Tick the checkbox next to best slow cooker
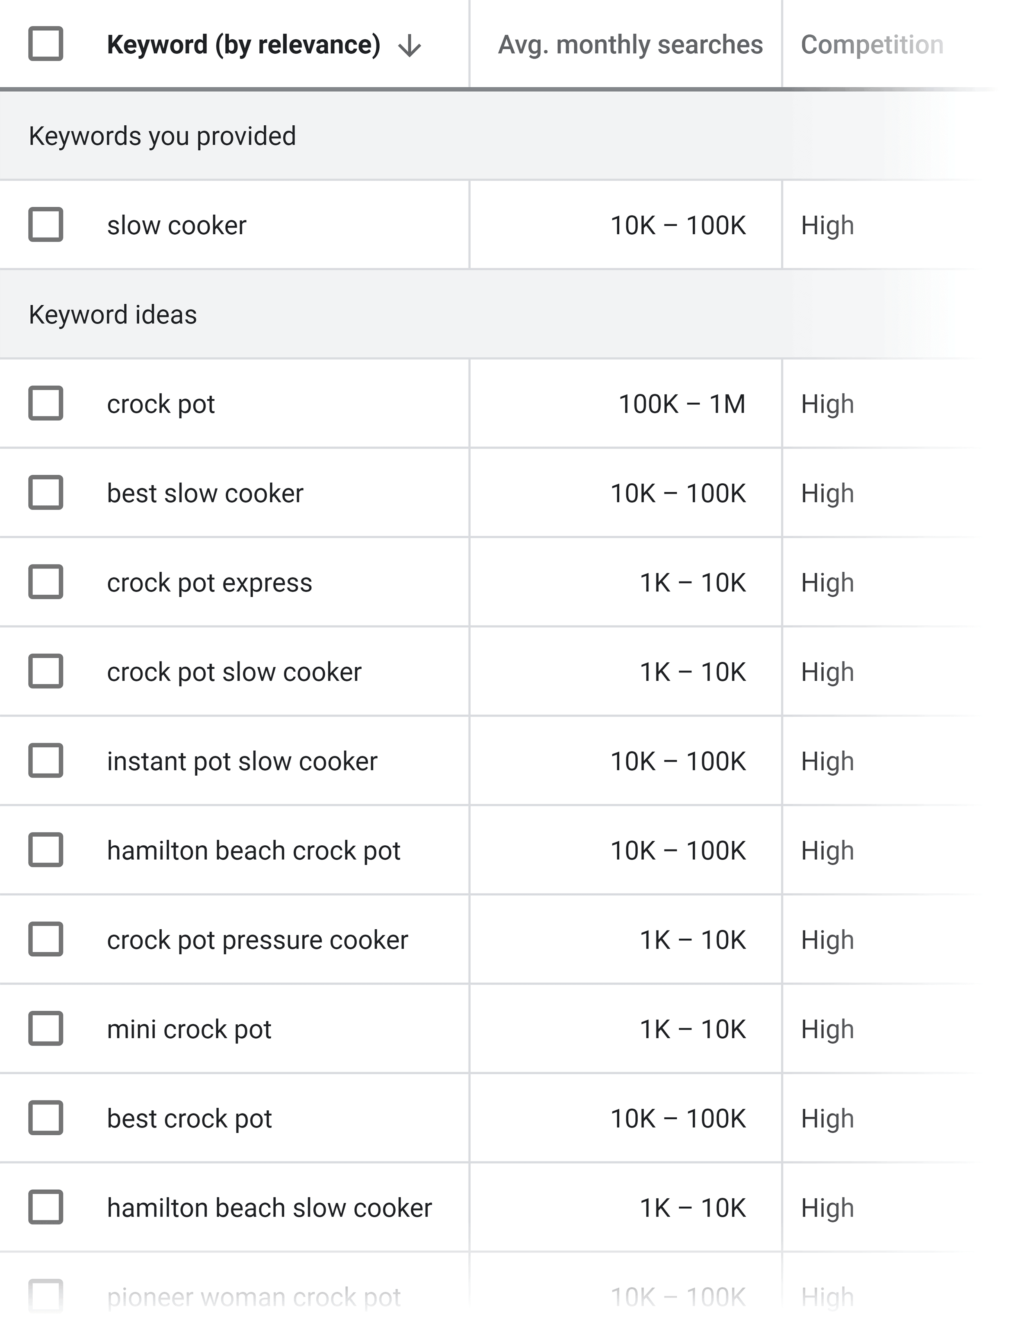The image size is (1024, 1329). click(x=46, y=492)
